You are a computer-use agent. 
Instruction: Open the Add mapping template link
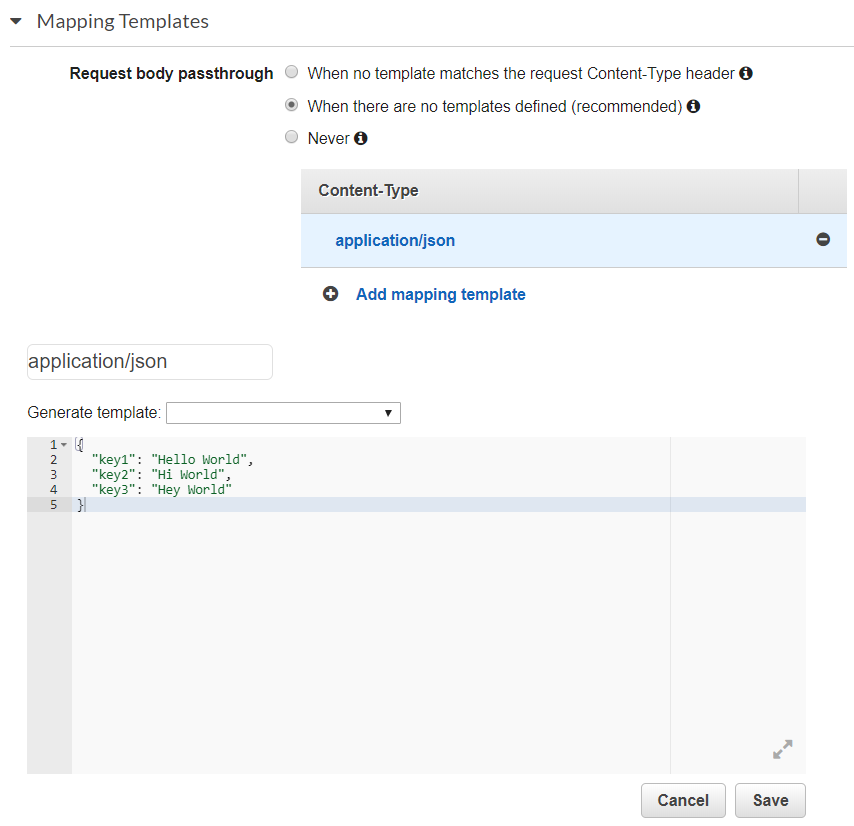tap(440, 293)
